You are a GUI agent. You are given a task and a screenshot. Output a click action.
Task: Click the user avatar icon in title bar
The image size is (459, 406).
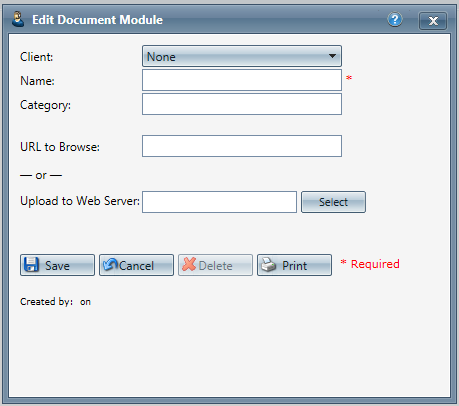18,19
